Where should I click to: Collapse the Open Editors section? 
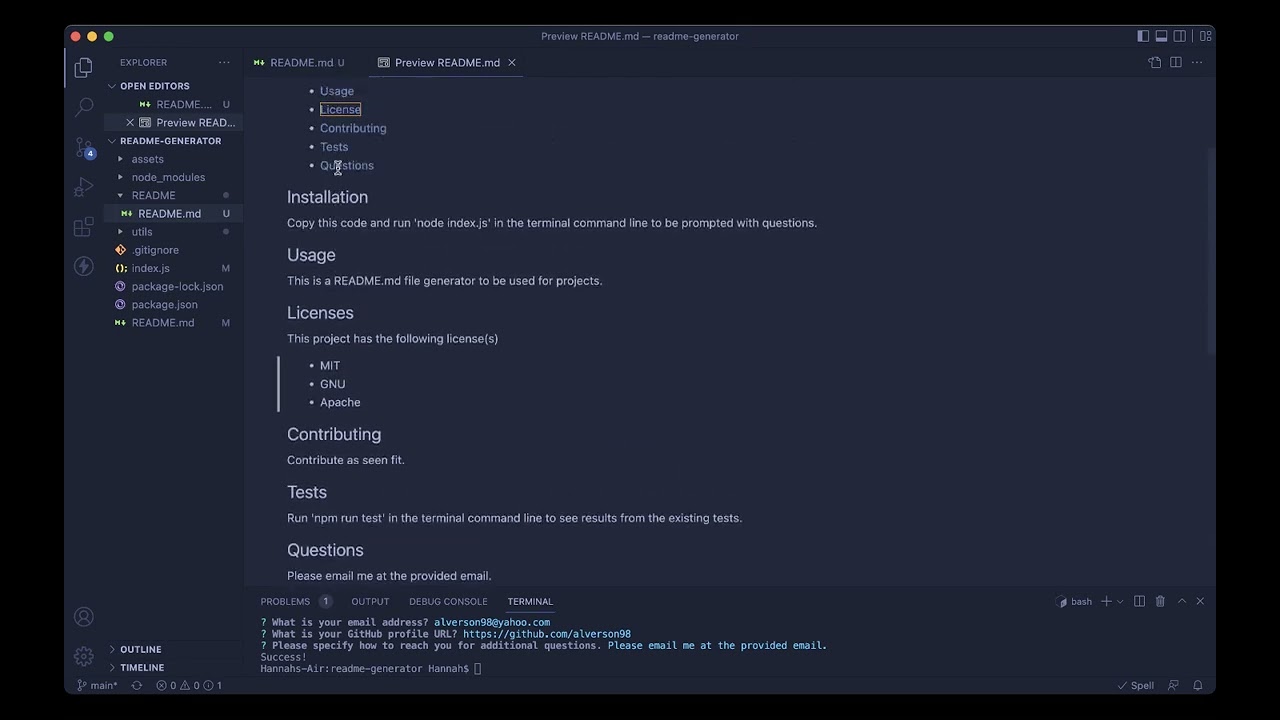coord(154,86)
